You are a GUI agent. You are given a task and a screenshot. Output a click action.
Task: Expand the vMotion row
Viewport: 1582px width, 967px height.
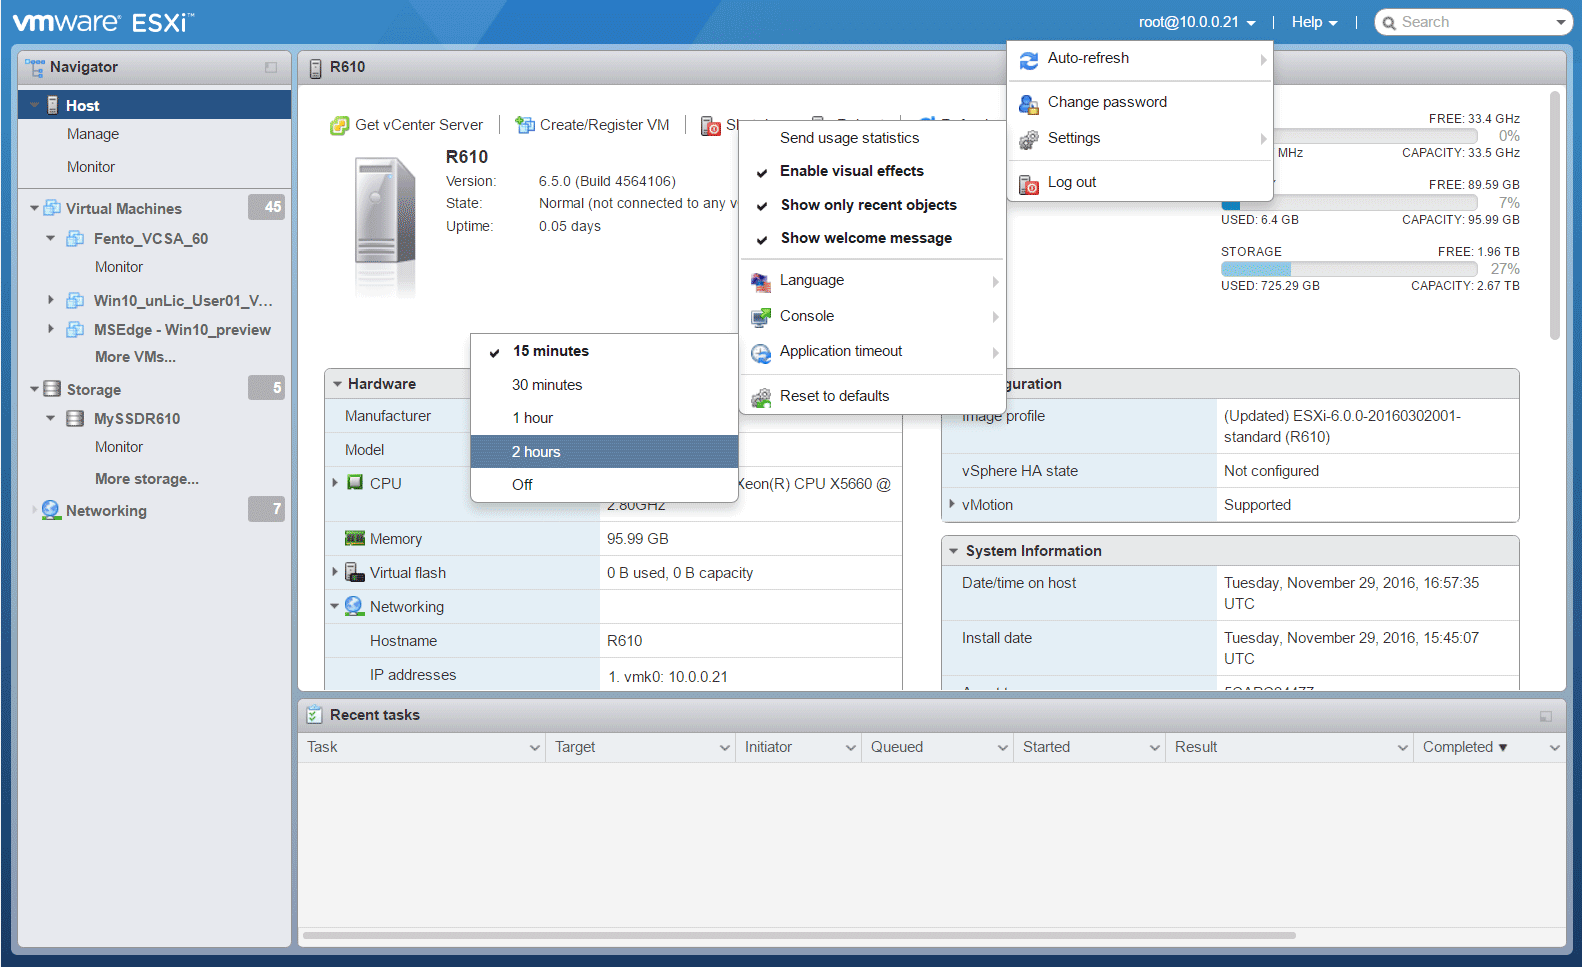(951, 504)
